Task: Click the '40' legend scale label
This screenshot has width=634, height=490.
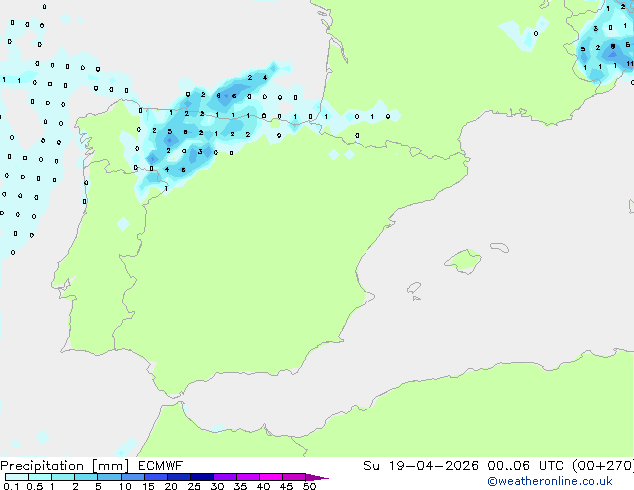Action: (263, 486)
